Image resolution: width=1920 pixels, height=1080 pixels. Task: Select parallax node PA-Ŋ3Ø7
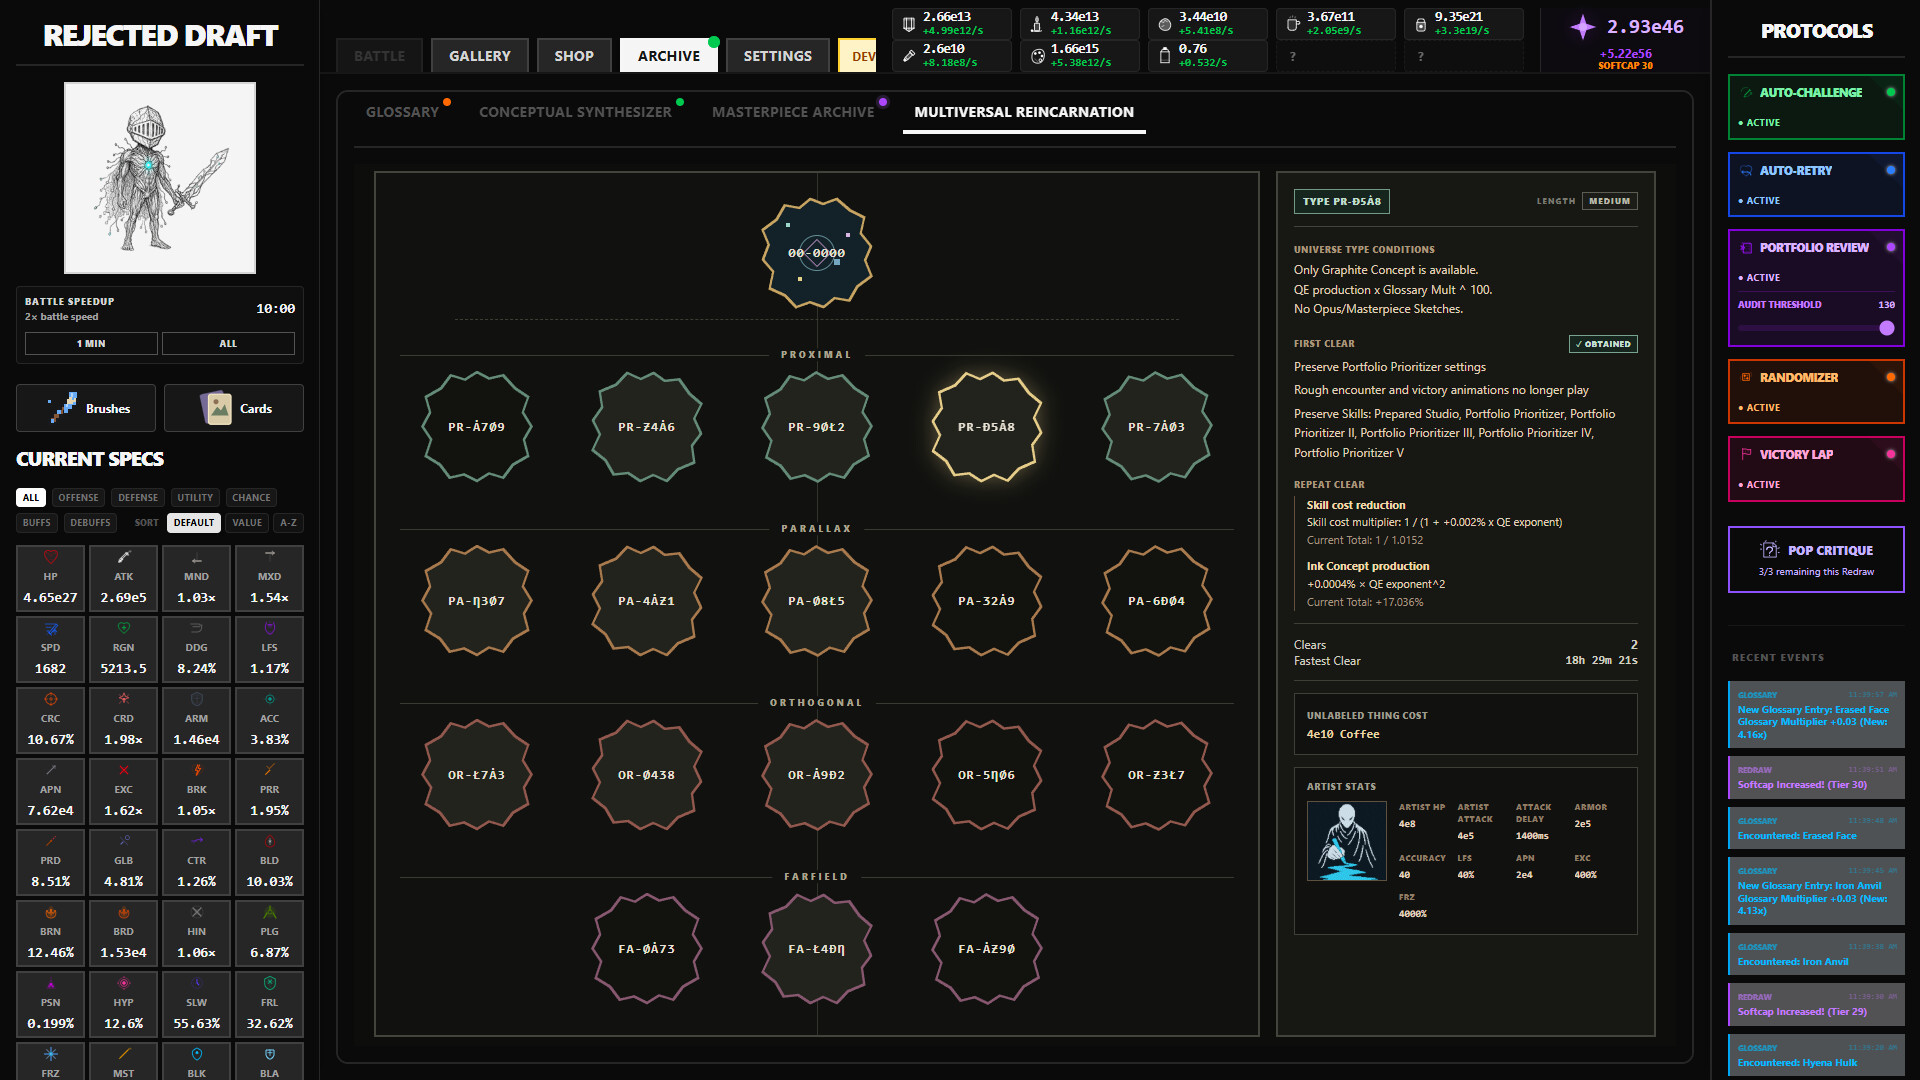[x=476, y=601]
